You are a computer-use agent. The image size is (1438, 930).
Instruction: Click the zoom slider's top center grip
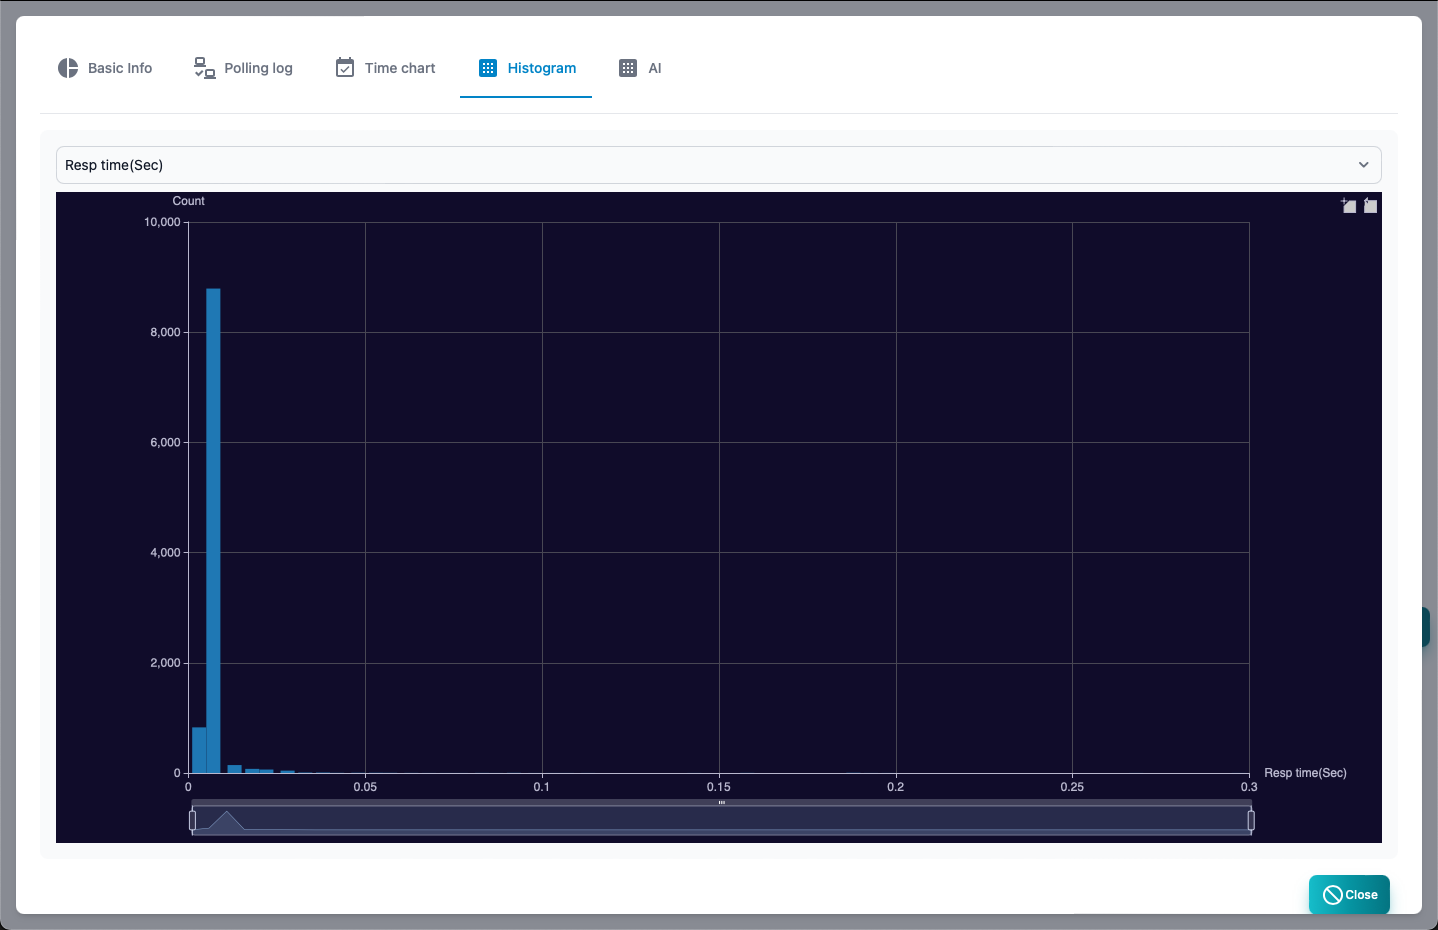721,802
